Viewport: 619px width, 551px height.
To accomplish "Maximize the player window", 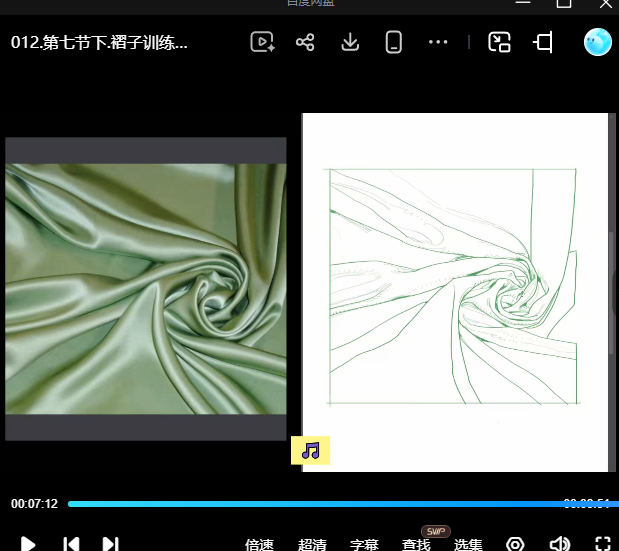I will coord(564,4).
